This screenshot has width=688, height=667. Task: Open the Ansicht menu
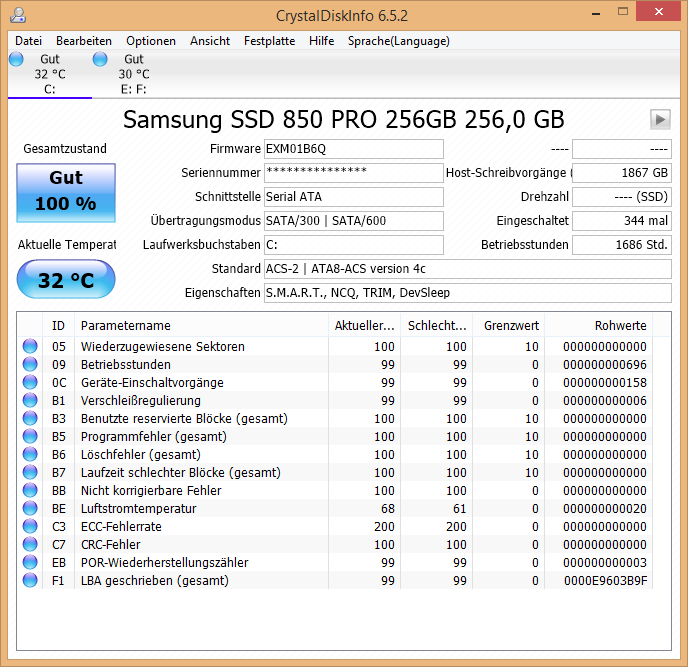210,41
